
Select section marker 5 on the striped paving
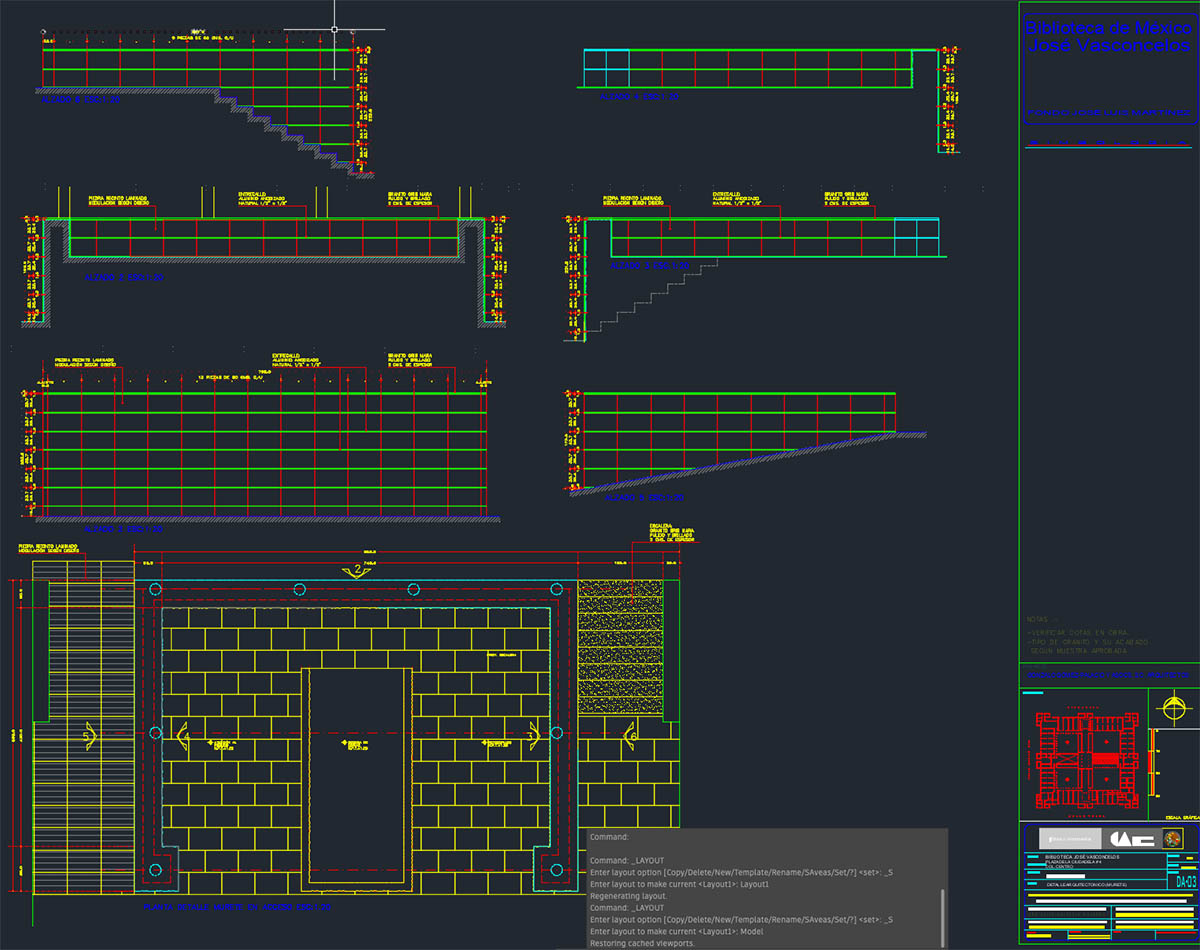point(88,737)
